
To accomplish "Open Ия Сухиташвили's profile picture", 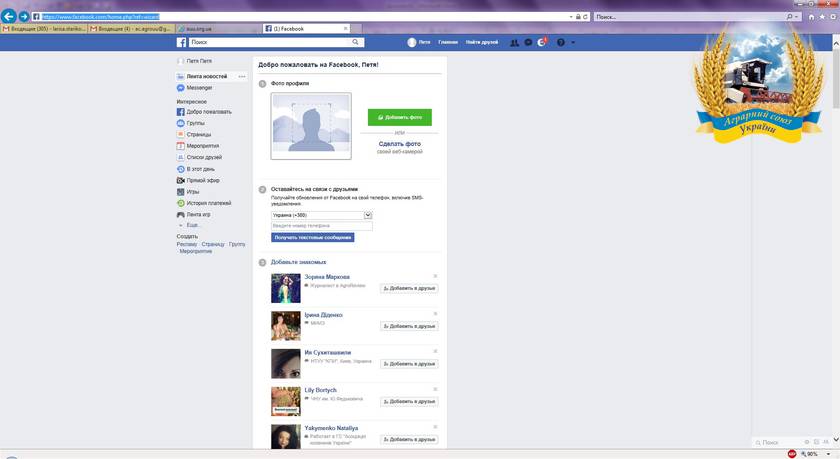I will point(286,364).
